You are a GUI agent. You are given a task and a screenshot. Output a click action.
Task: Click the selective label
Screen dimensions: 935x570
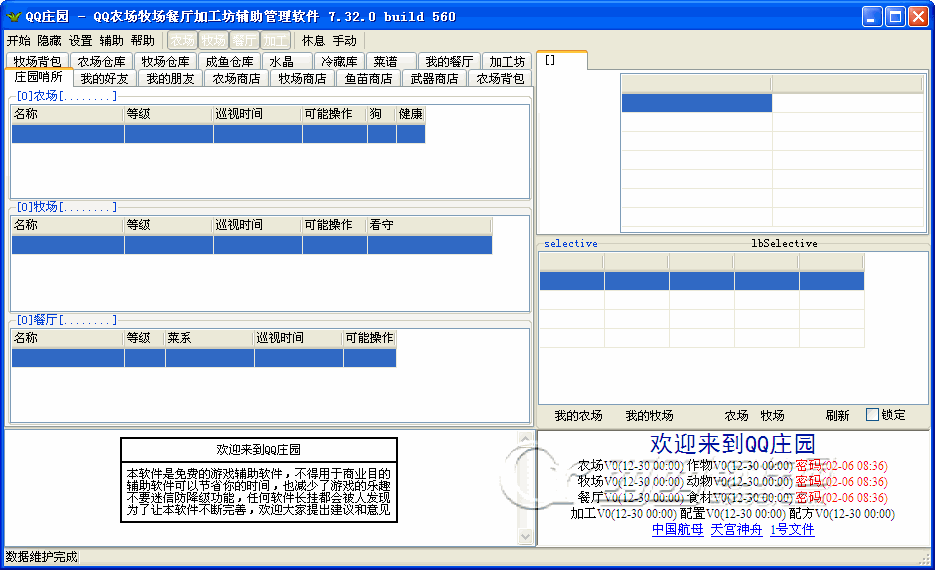tap(571, 243)
